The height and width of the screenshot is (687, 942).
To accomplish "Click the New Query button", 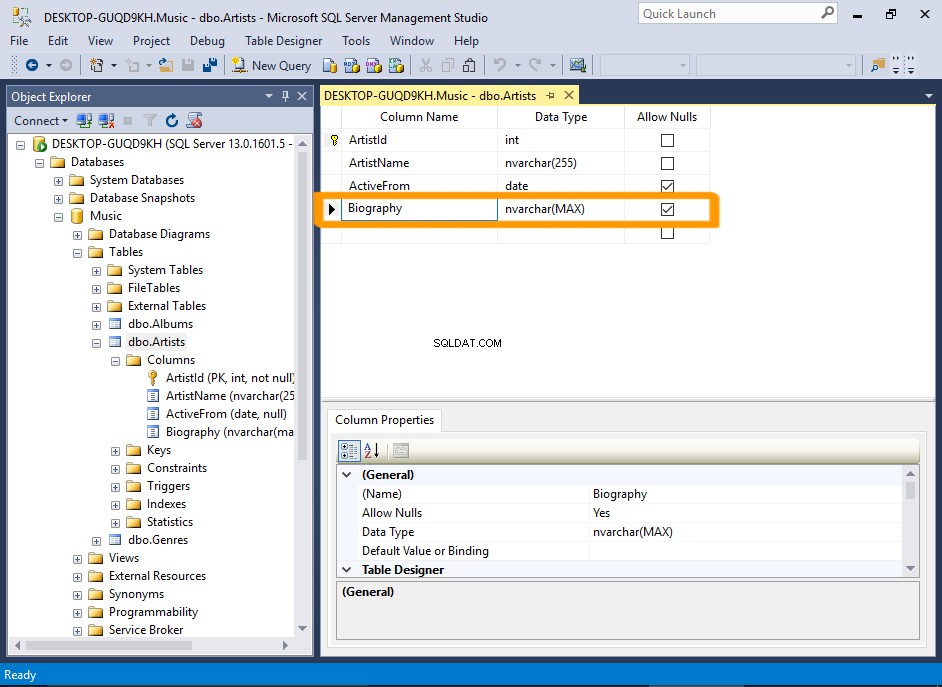I will coord(272,65).
